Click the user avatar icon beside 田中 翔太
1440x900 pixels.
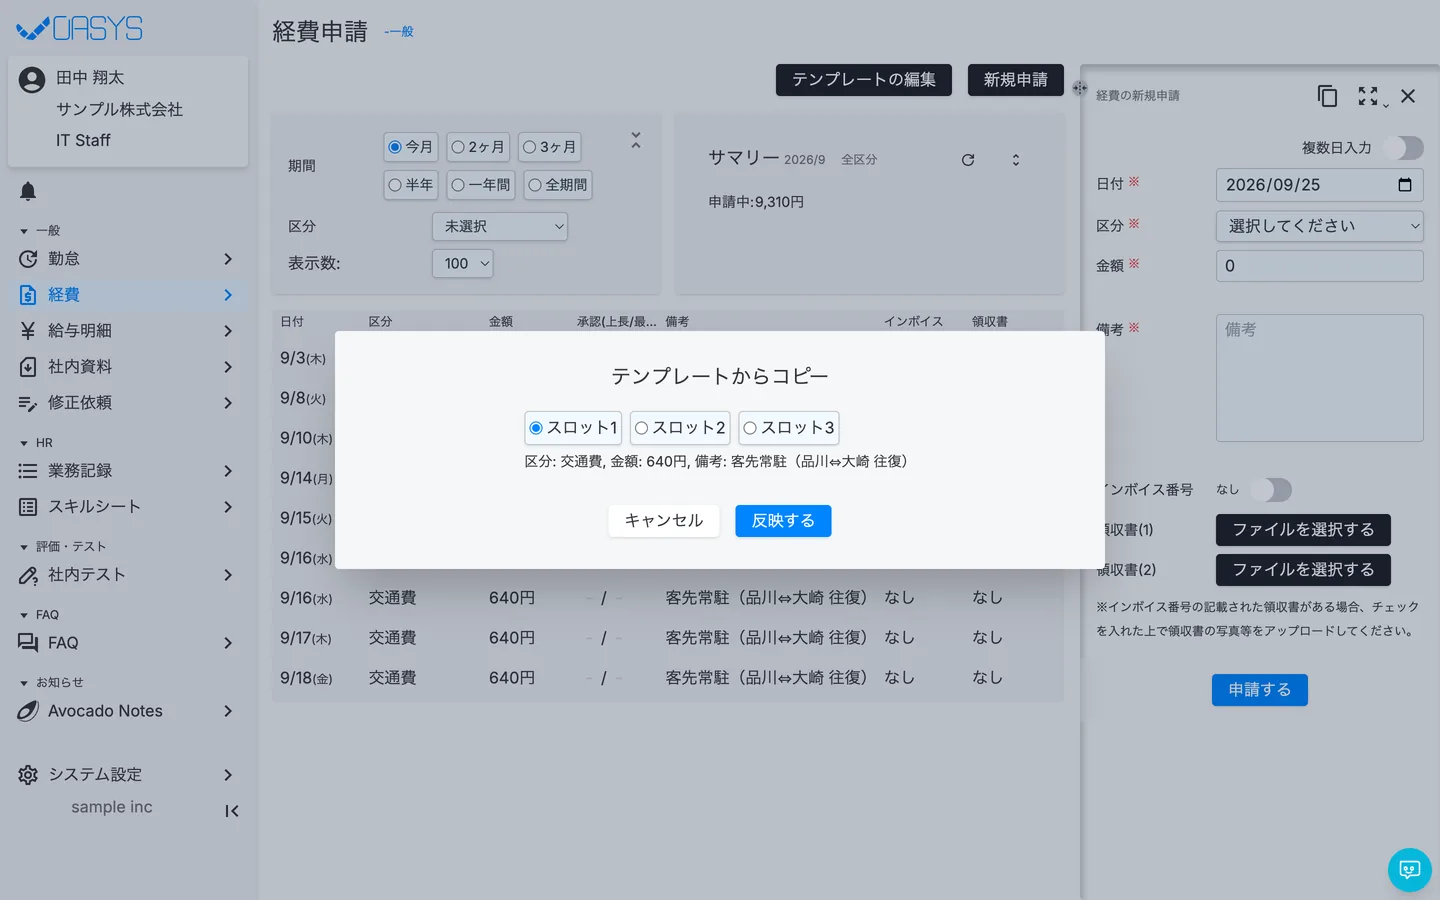(32, 80)
